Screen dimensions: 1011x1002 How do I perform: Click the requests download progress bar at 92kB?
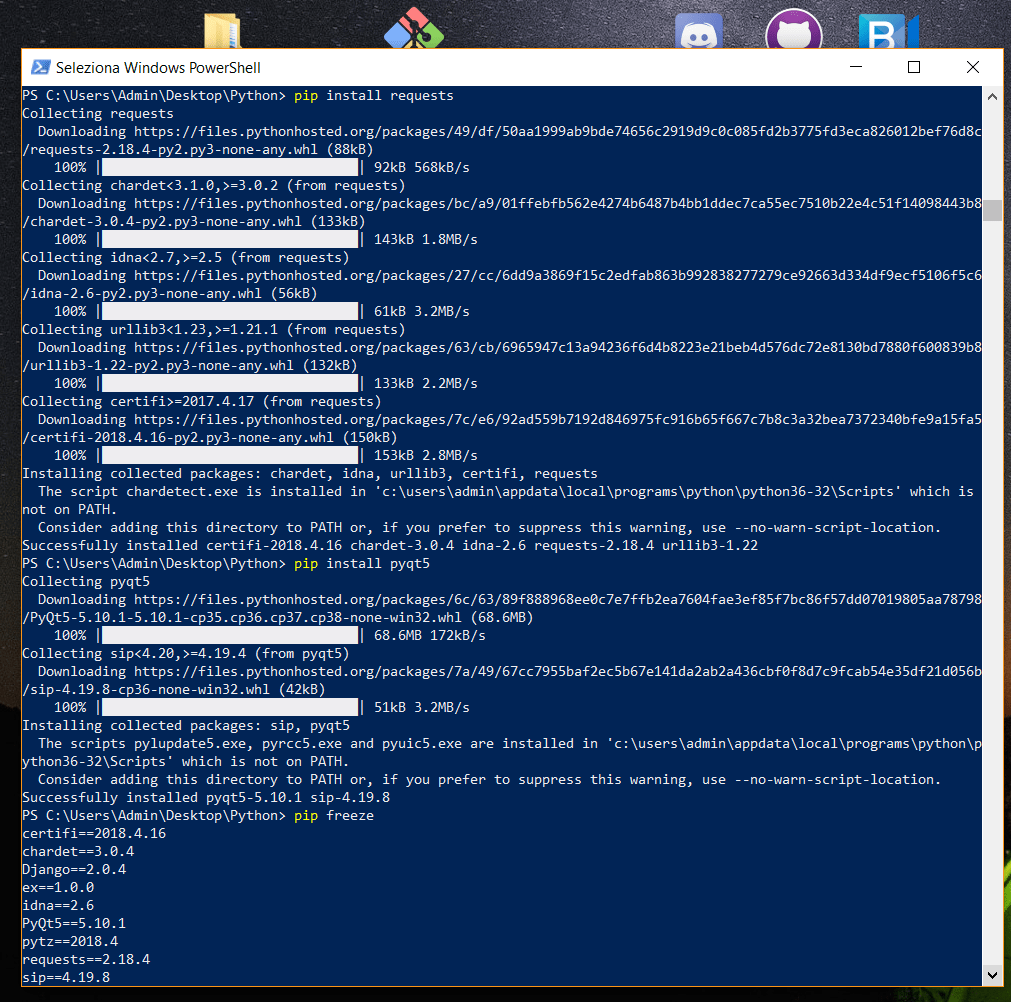[x=230, y=168]
